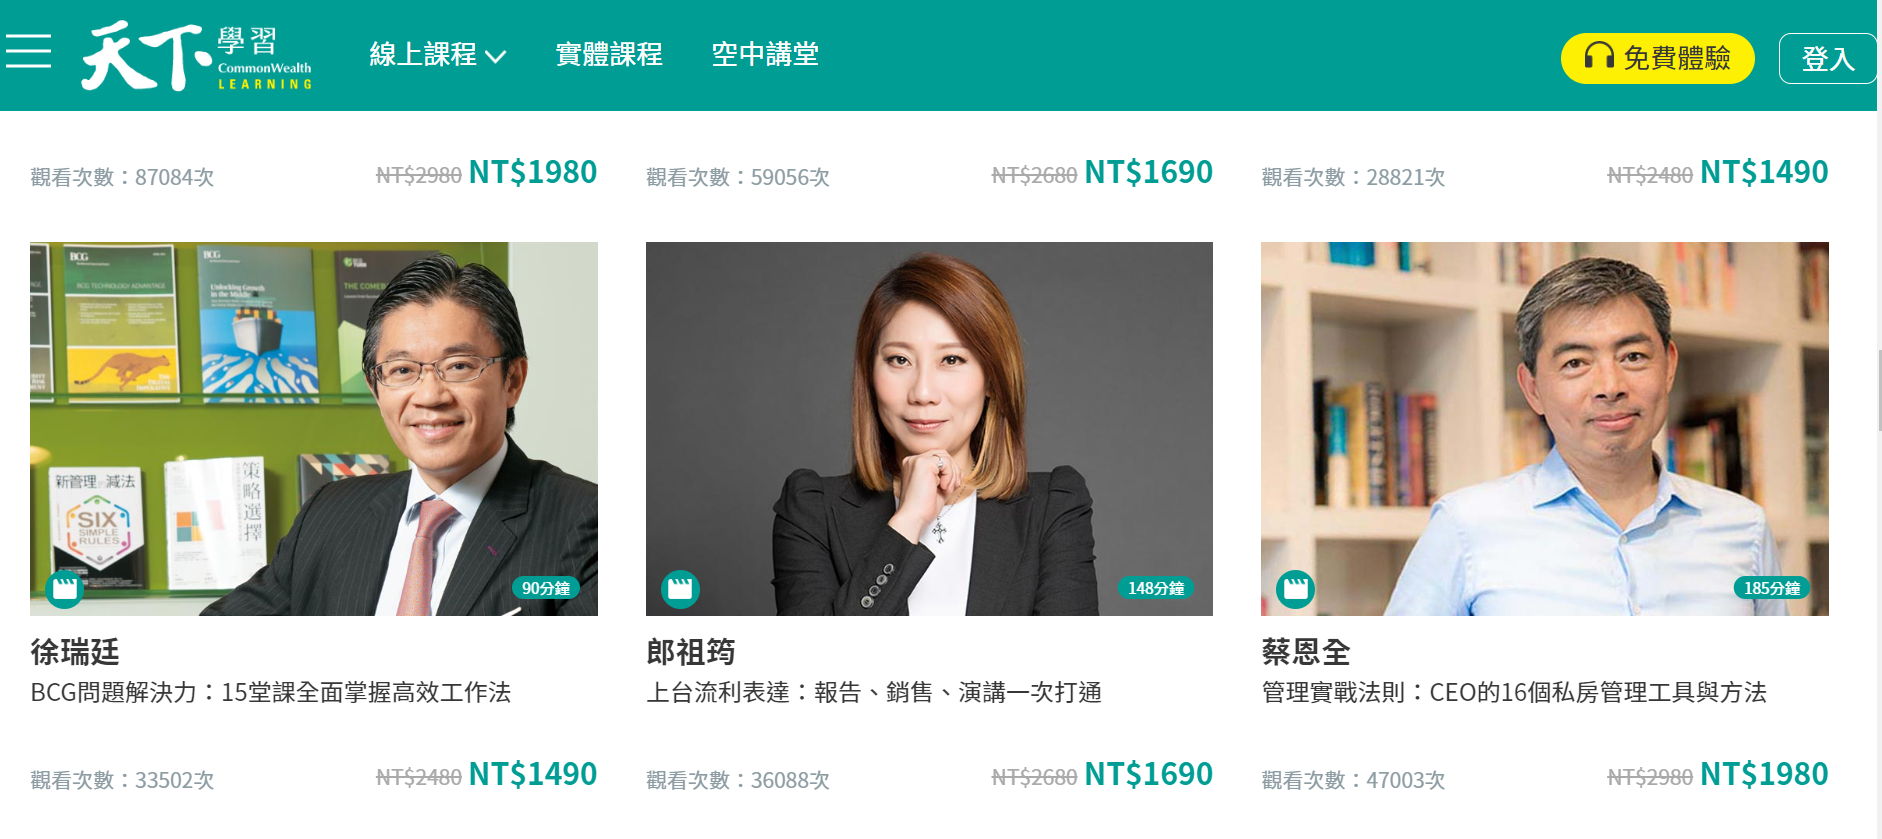The height and width of the screenshot is (839, 1882).
Task: Expand the 線上課程 dropdown menu
Action: click(438, 54)
